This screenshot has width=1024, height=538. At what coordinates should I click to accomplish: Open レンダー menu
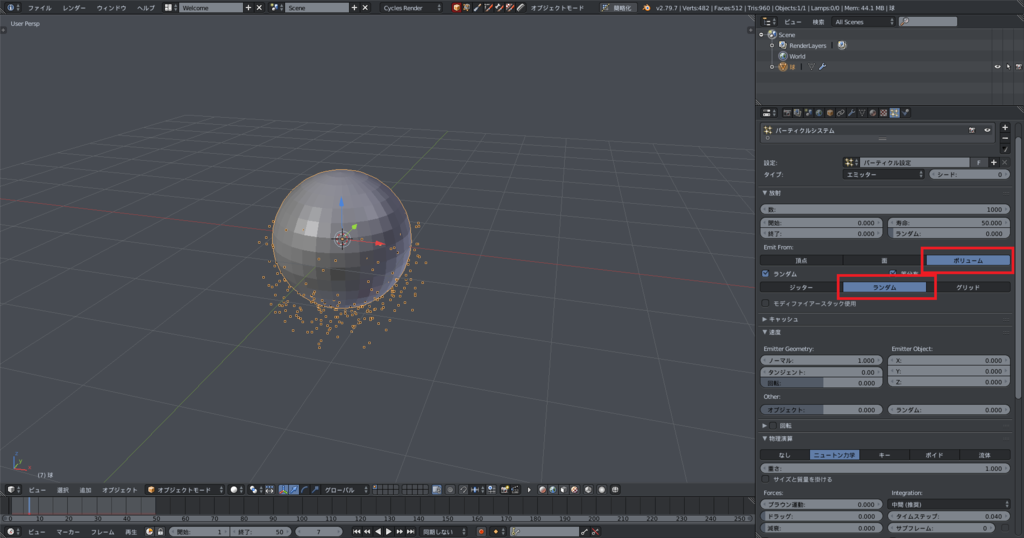74,8
